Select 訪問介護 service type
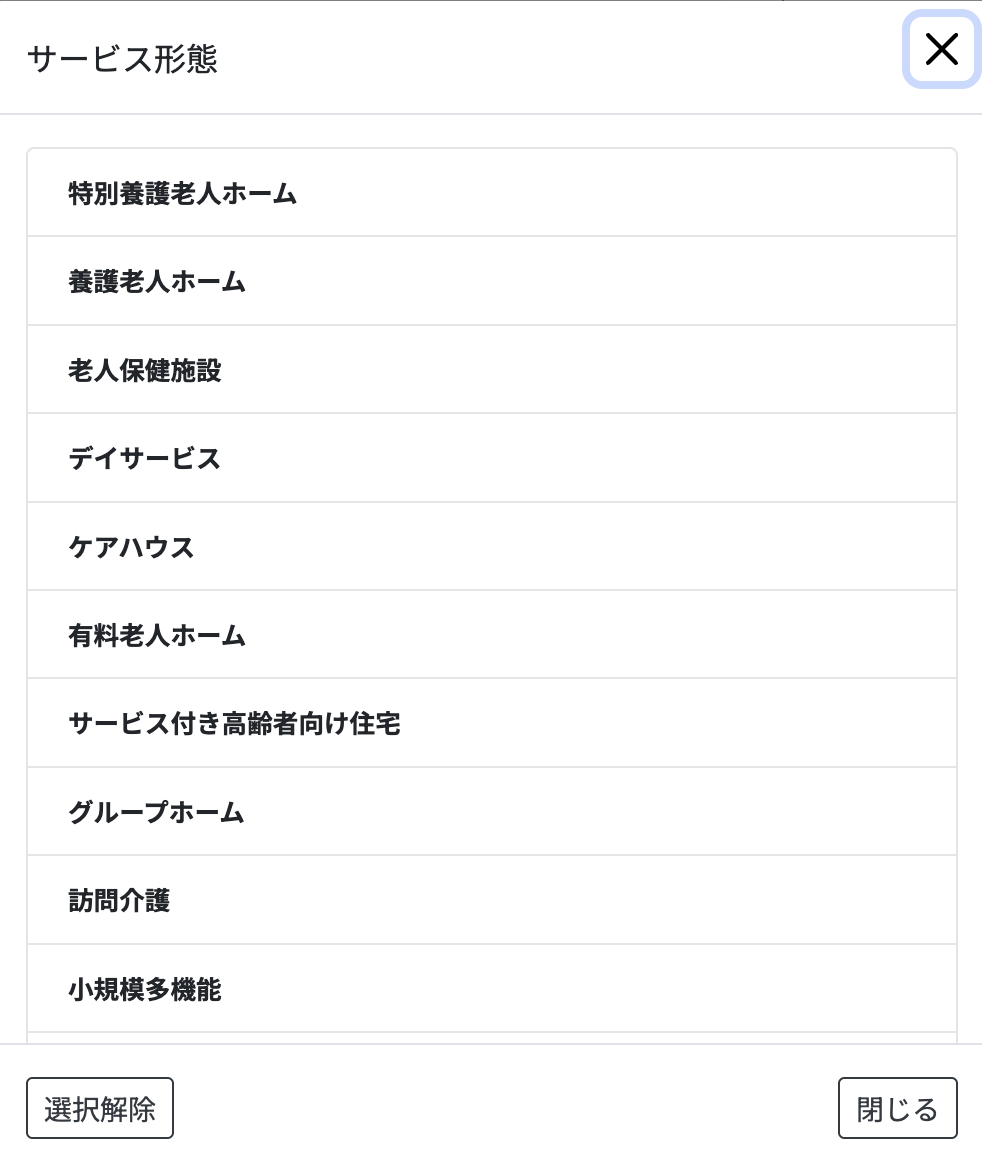The width and height of the screenshot is (982, 1164). coord(119,900)
